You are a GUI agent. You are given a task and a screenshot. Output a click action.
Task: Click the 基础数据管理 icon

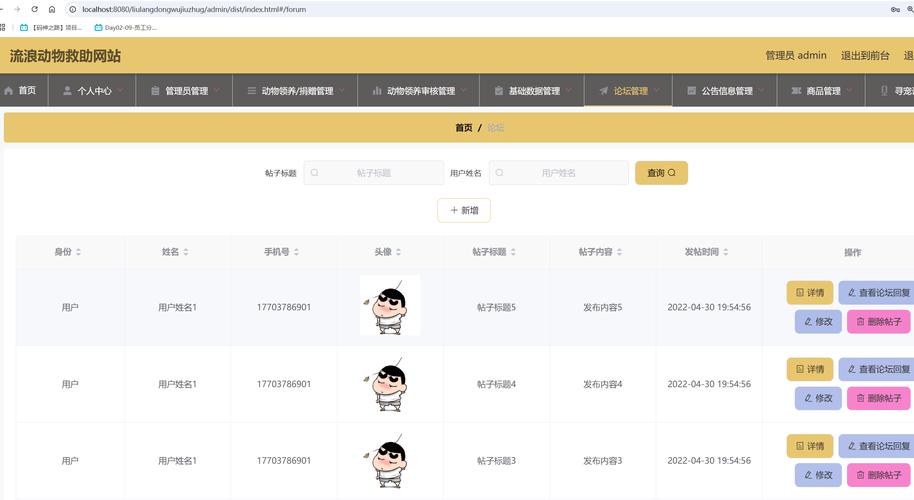click(499, 91)
